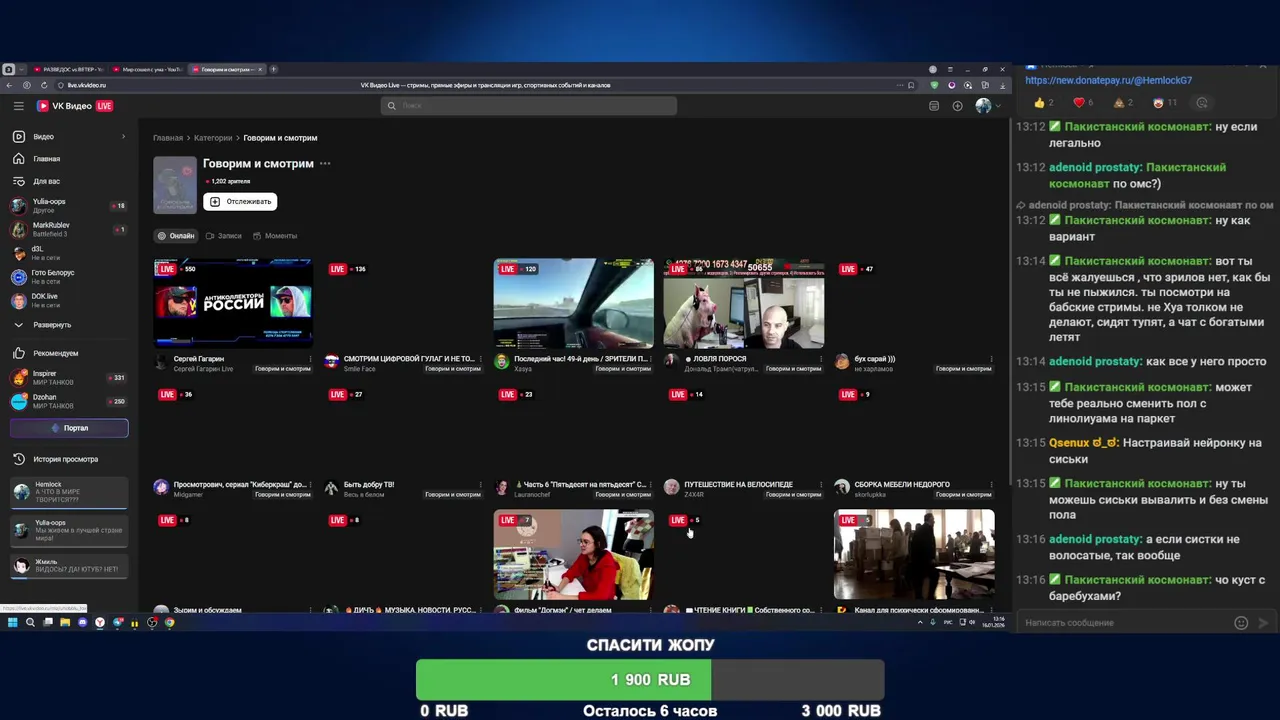This screenshot has height=720, width=1280.
Task: Open СМОТРИМ ЦИФРОВОЙ ГУЛАГ stream title
Action: pyautogui.click(x=409, y=359)
